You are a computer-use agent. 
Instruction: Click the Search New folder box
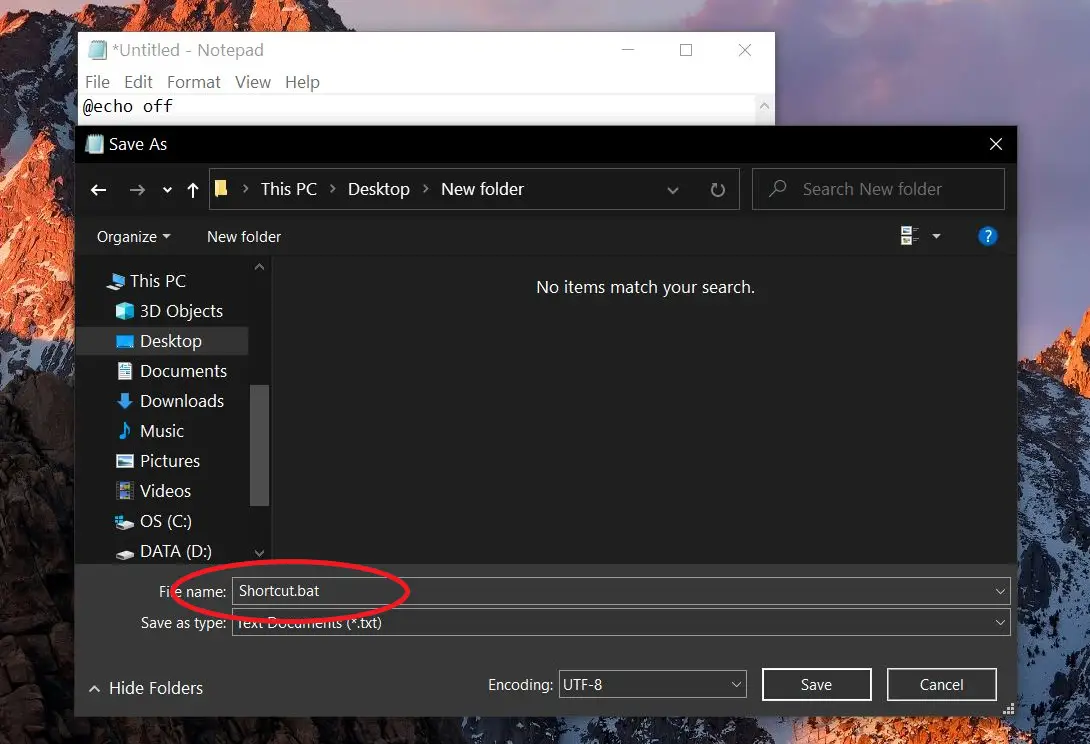[x=878, y=189]
